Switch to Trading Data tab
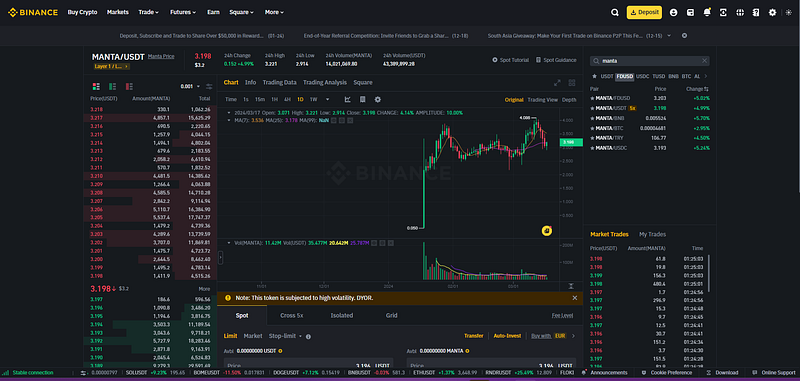This screenshot has height=381, width=800. point(280,82)
